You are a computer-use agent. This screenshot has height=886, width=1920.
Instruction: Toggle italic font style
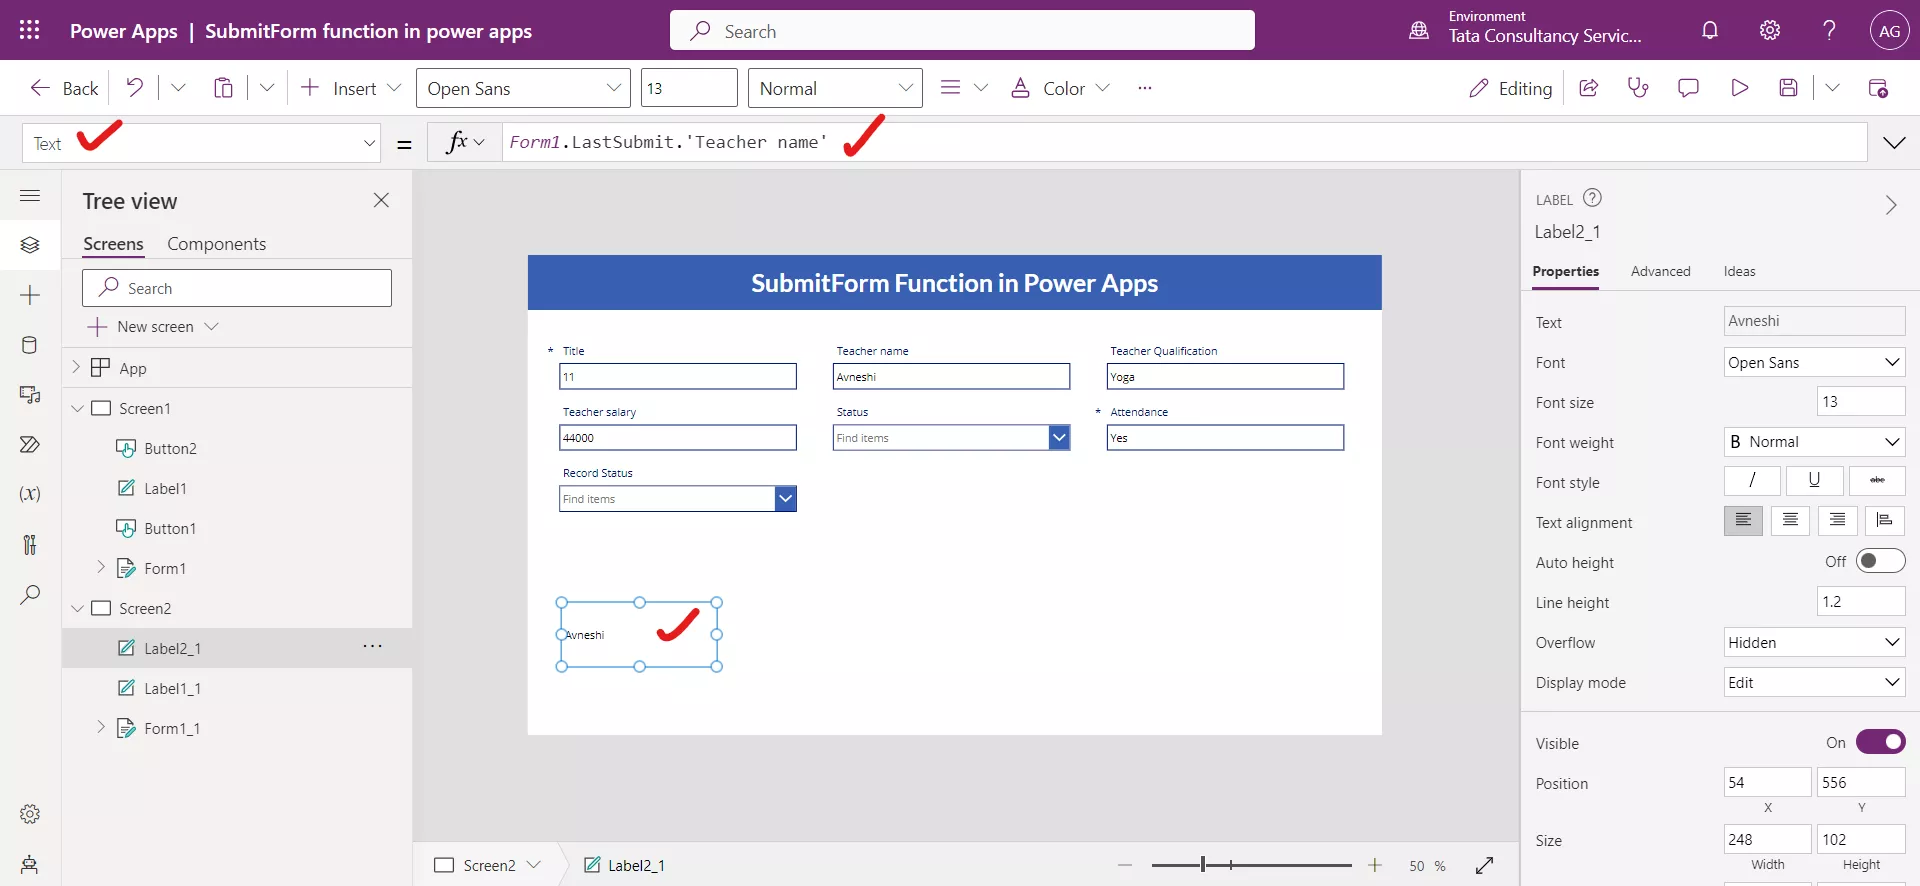click(x=1752, y=481)
